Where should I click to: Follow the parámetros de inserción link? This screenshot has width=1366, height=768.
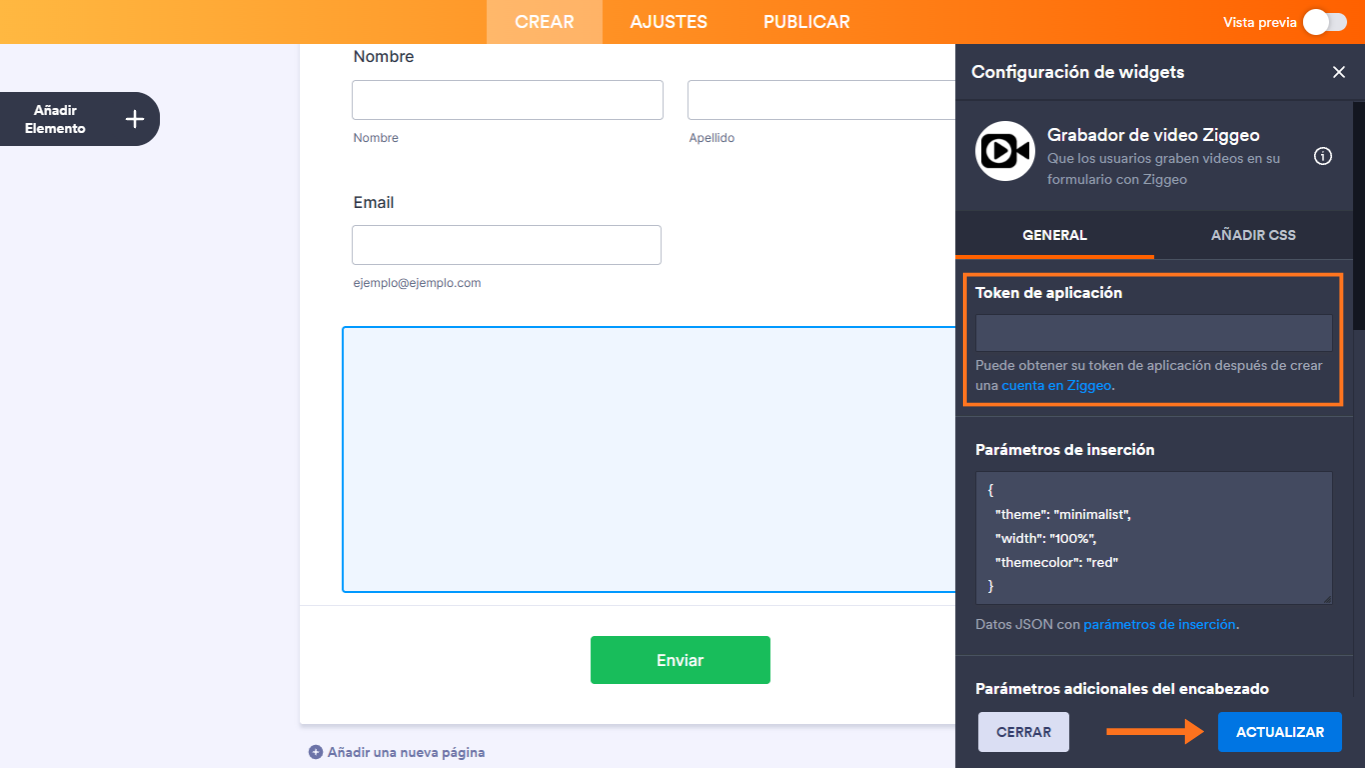tap(1159, 623)
